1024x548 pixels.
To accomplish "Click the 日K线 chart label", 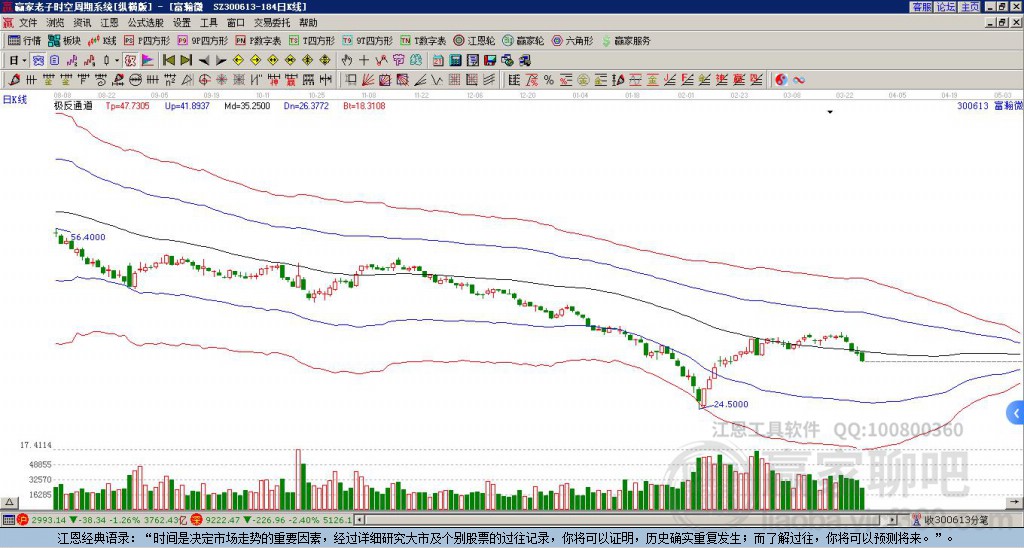I will tap(15, 100).
